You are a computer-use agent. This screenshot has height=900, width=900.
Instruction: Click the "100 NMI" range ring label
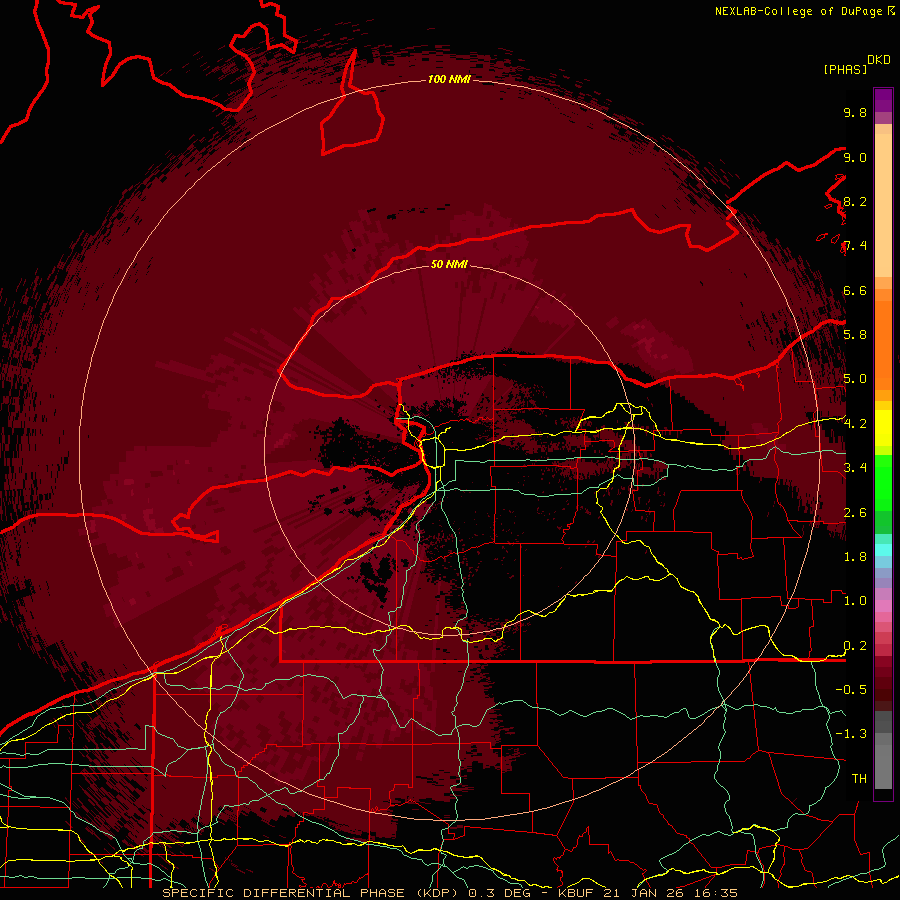(x=449, y=79)
